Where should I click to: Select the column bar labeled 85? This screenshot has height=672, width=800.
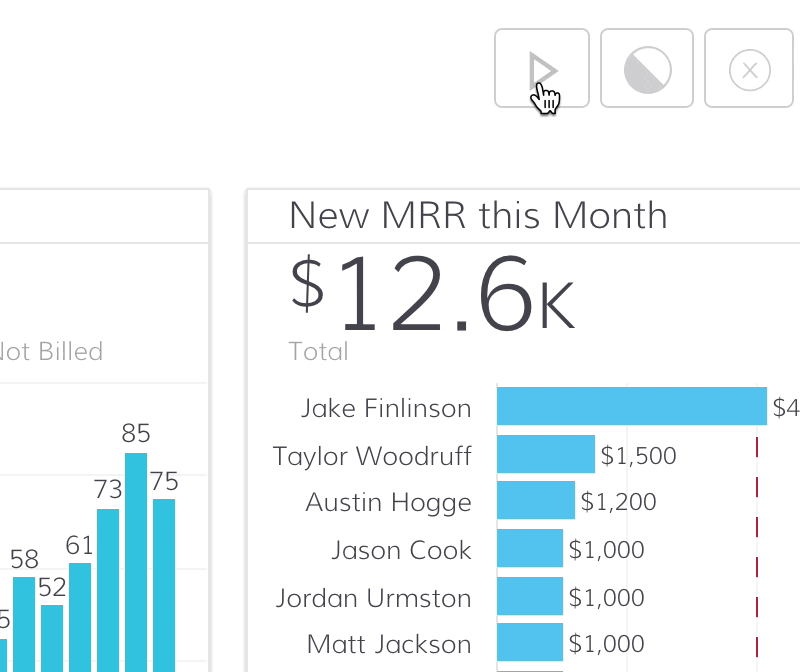tap(136, 560)
